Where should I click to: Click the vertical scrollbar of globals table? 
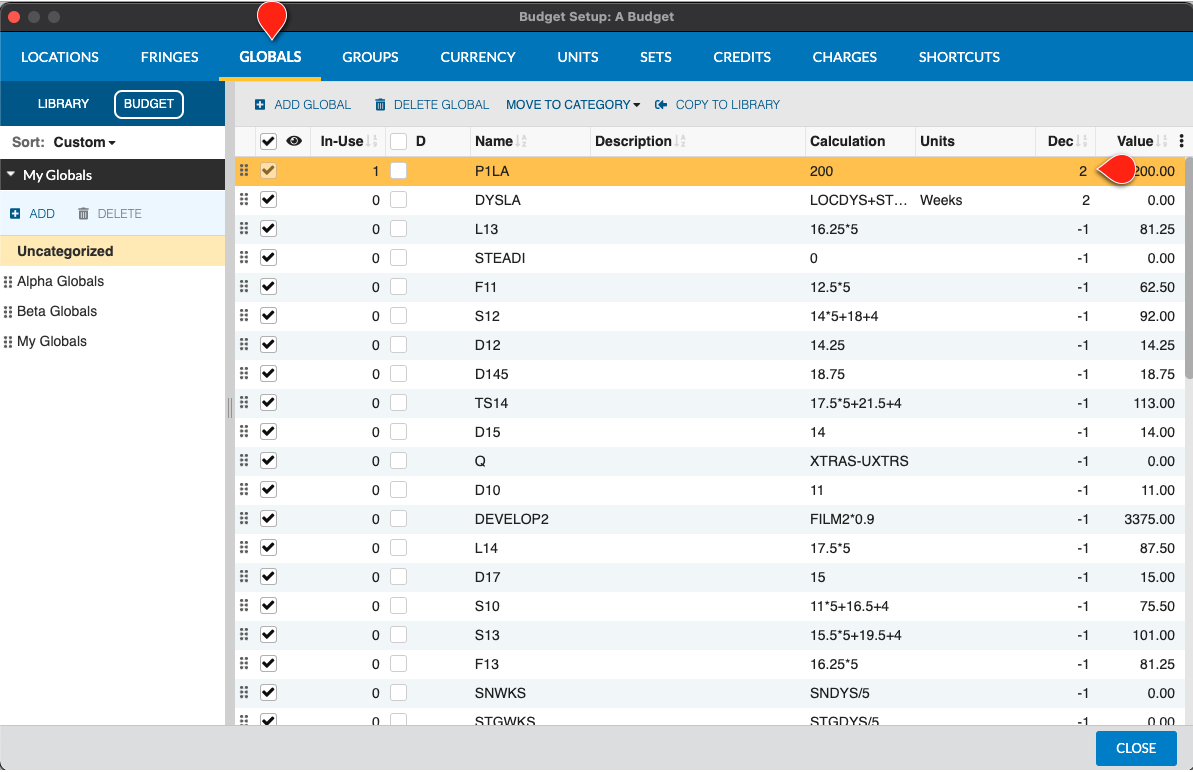pos(1188,268)
